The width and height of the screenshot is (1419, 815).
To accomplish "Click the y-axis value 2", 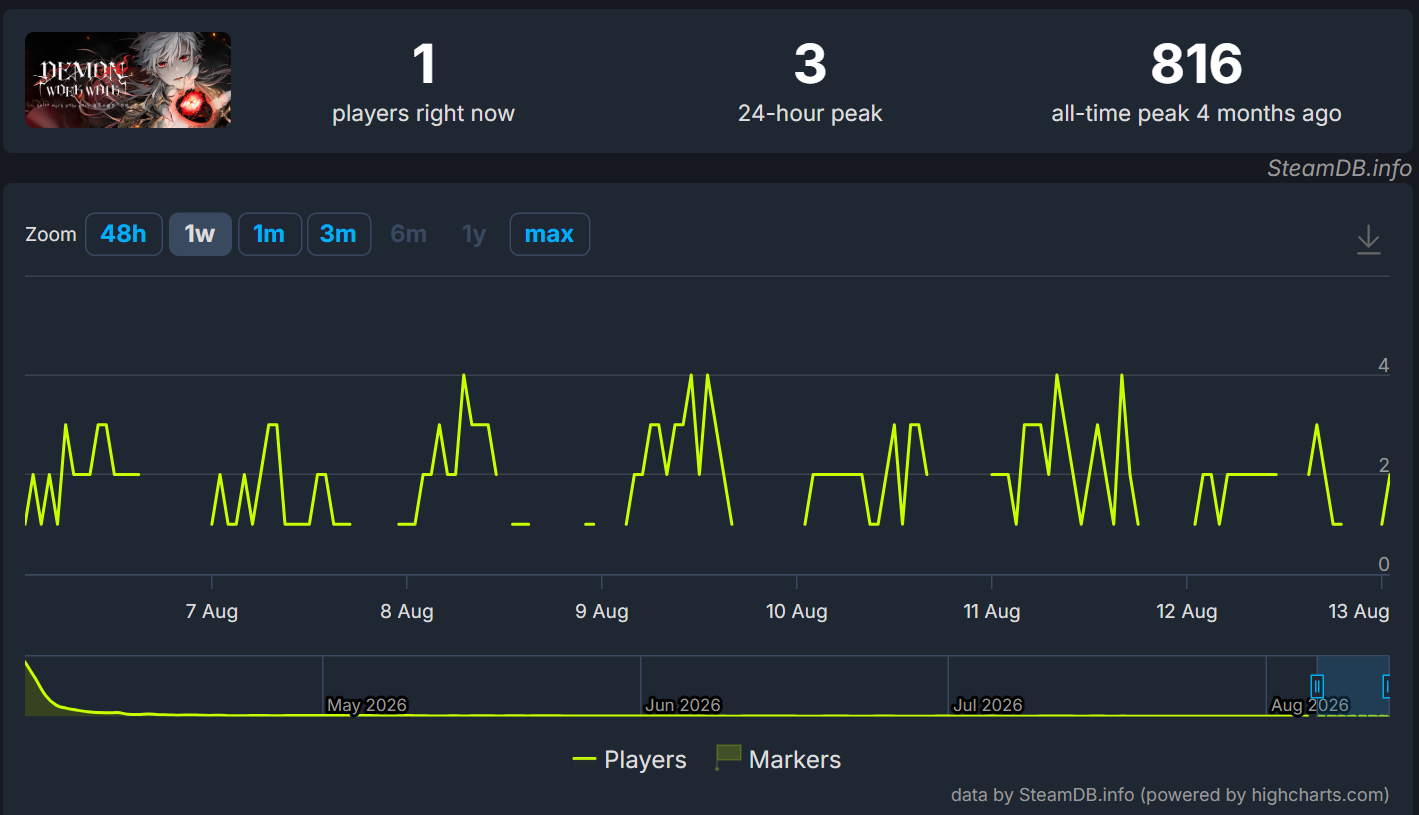I will click(x=1384, y=465).
